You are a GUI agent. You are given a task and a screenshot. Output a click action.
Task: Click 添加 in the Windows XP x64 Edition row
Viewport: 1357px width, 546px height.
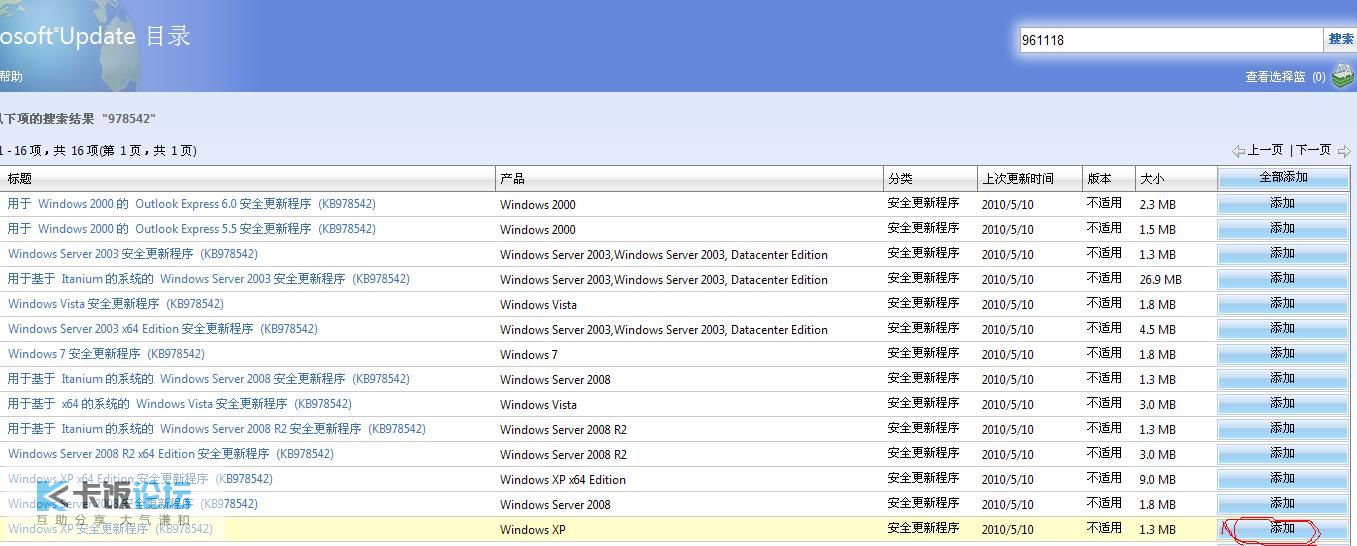[x=1283, y=478]
